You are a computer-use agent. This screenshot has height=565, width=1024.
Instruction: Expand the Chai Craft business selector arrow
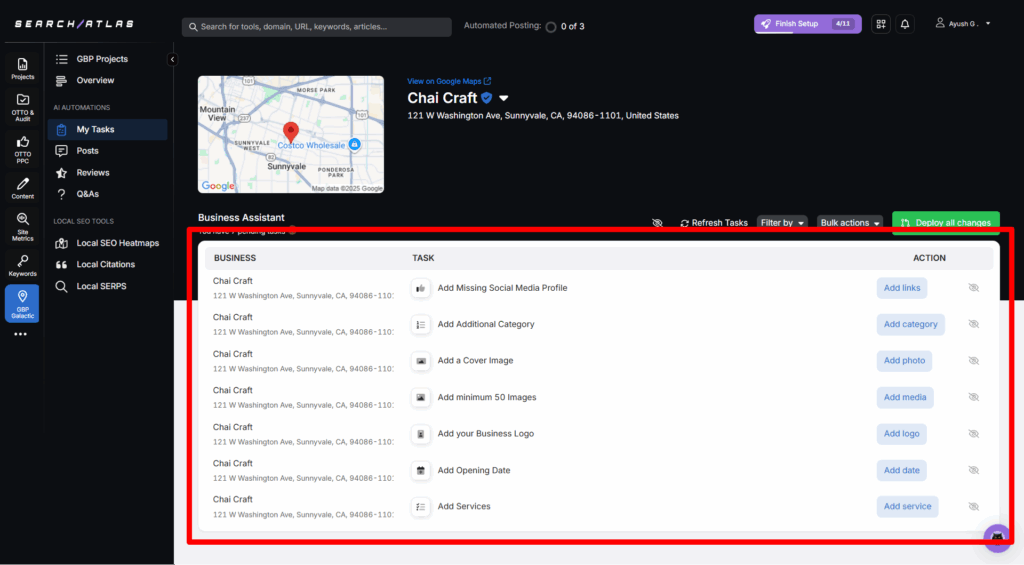pyautogui.click(x=504, y=98)
